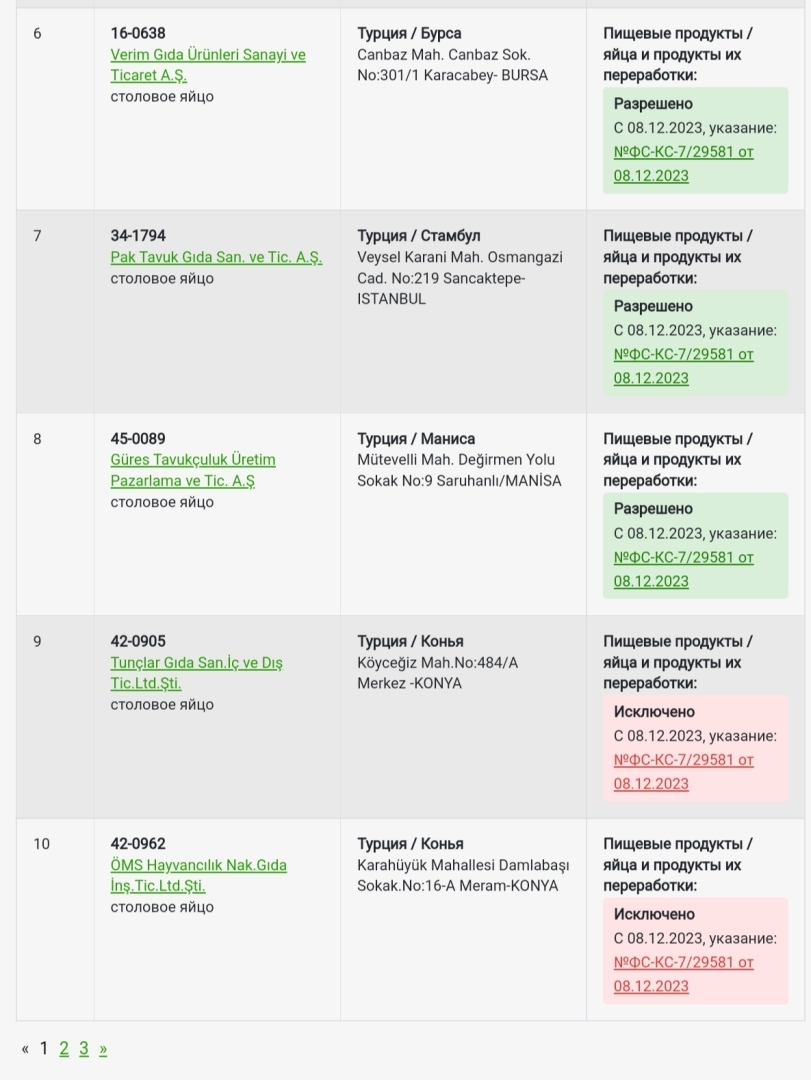Open Pak Tavuk Gıda San. company link
The image size is (811, 1080).
click(x=216, y=257)
